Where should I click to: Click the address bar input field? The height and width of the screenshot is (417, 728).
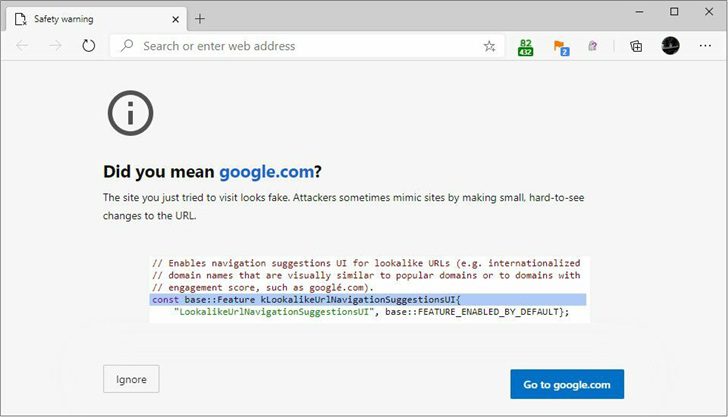tap(300, 46)
